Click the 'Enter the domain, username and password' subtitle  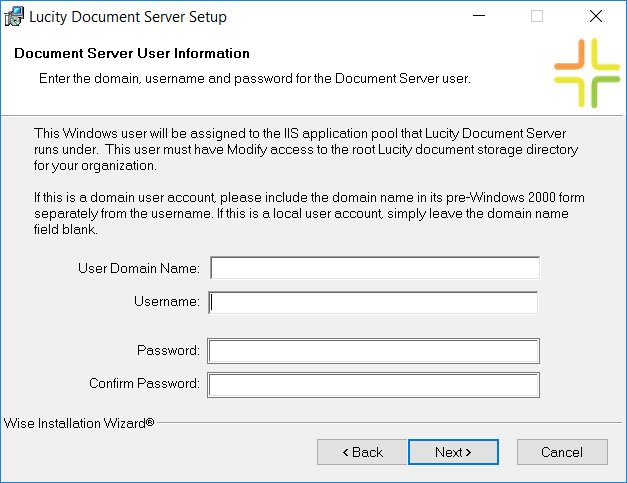[x=255, y=78]
